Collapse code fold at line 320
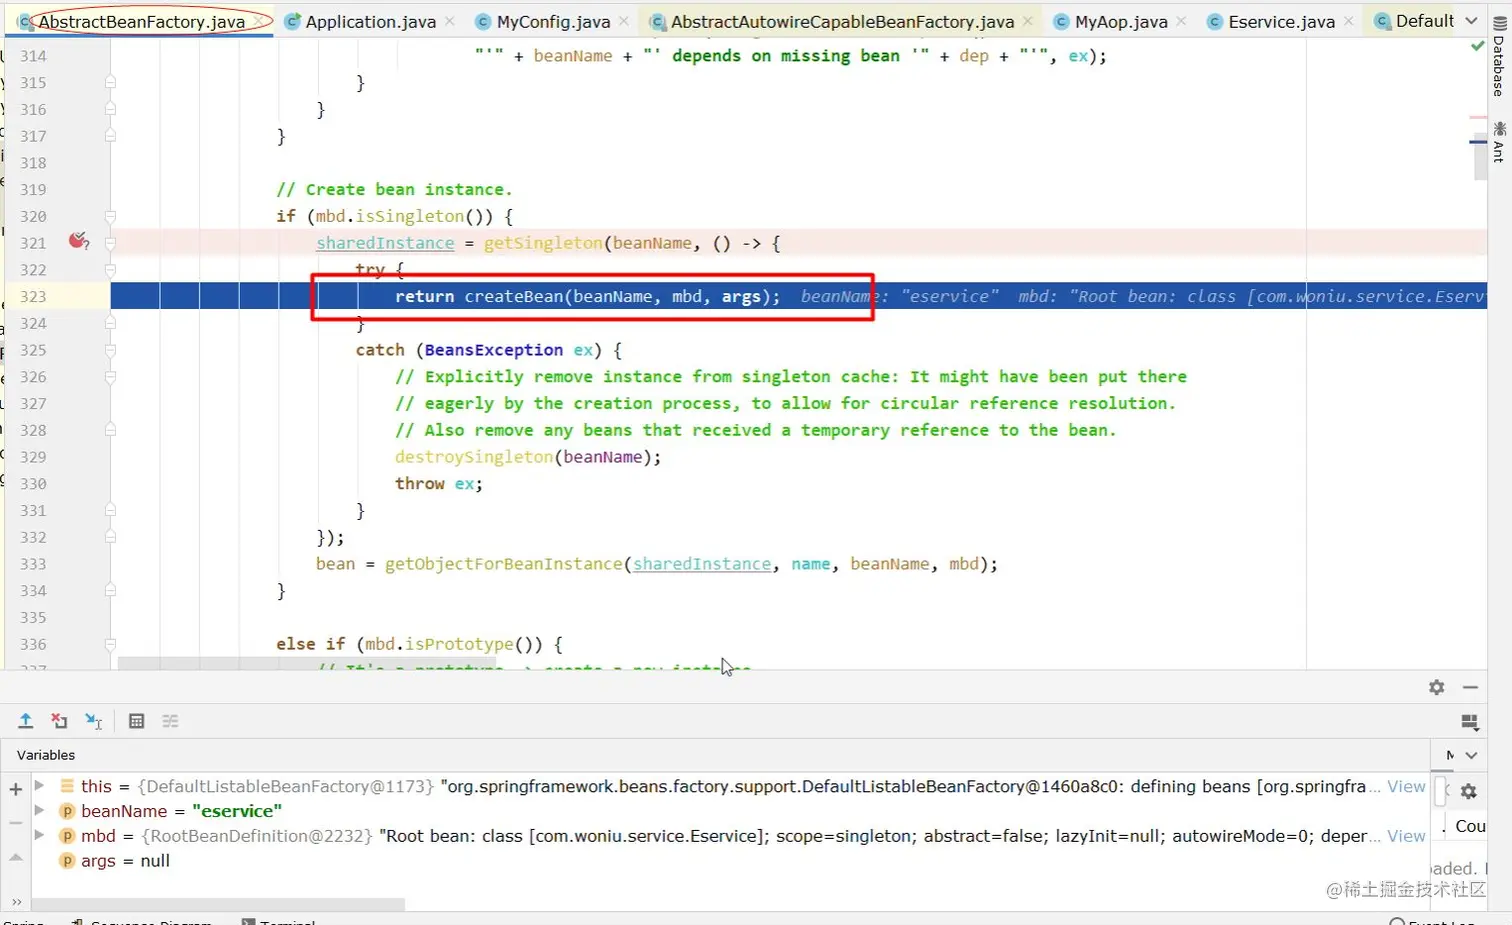The image size is (1512, 925). (110, 216)
